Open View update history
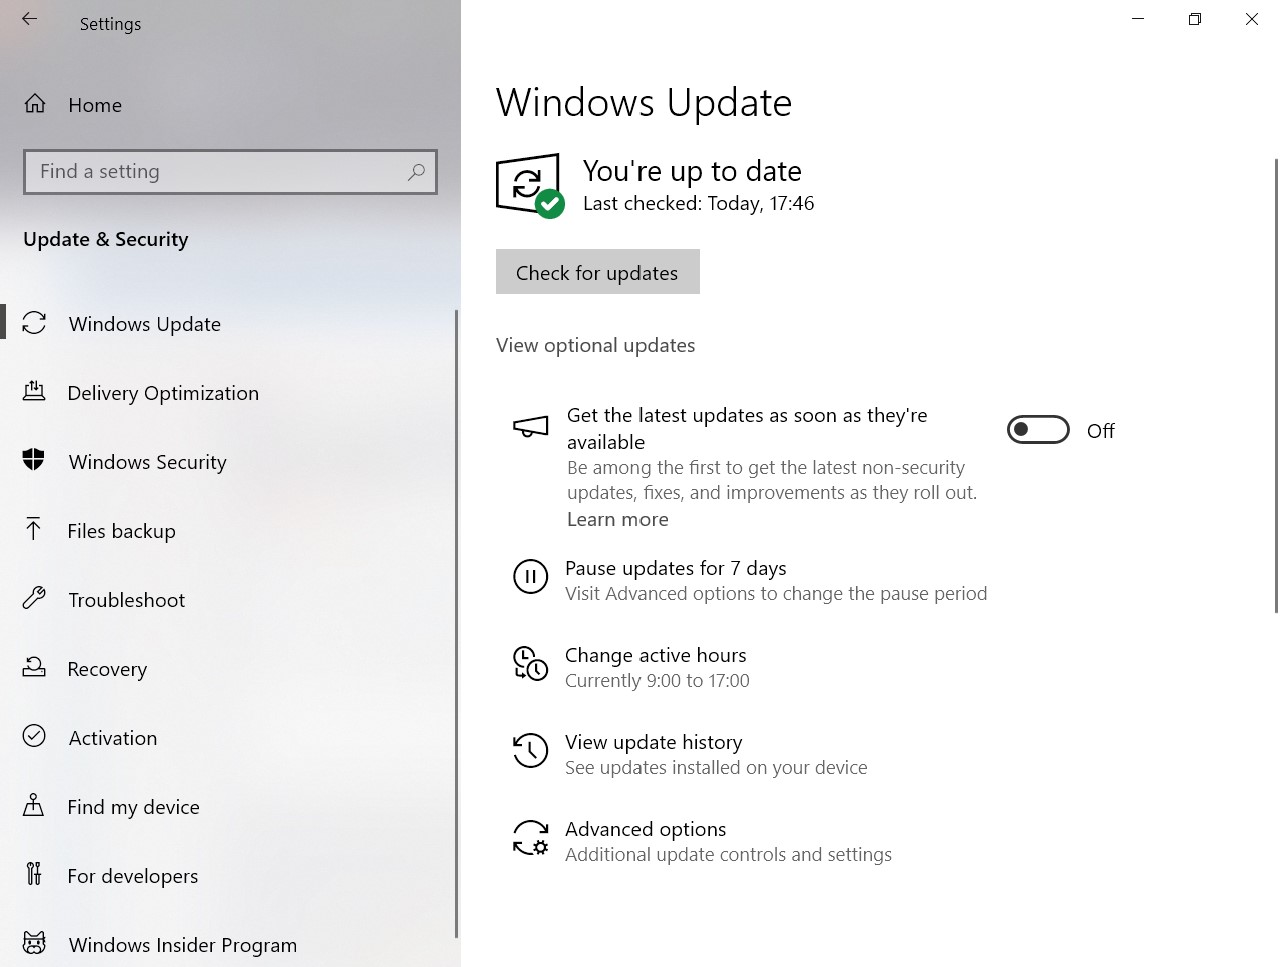 653,742
